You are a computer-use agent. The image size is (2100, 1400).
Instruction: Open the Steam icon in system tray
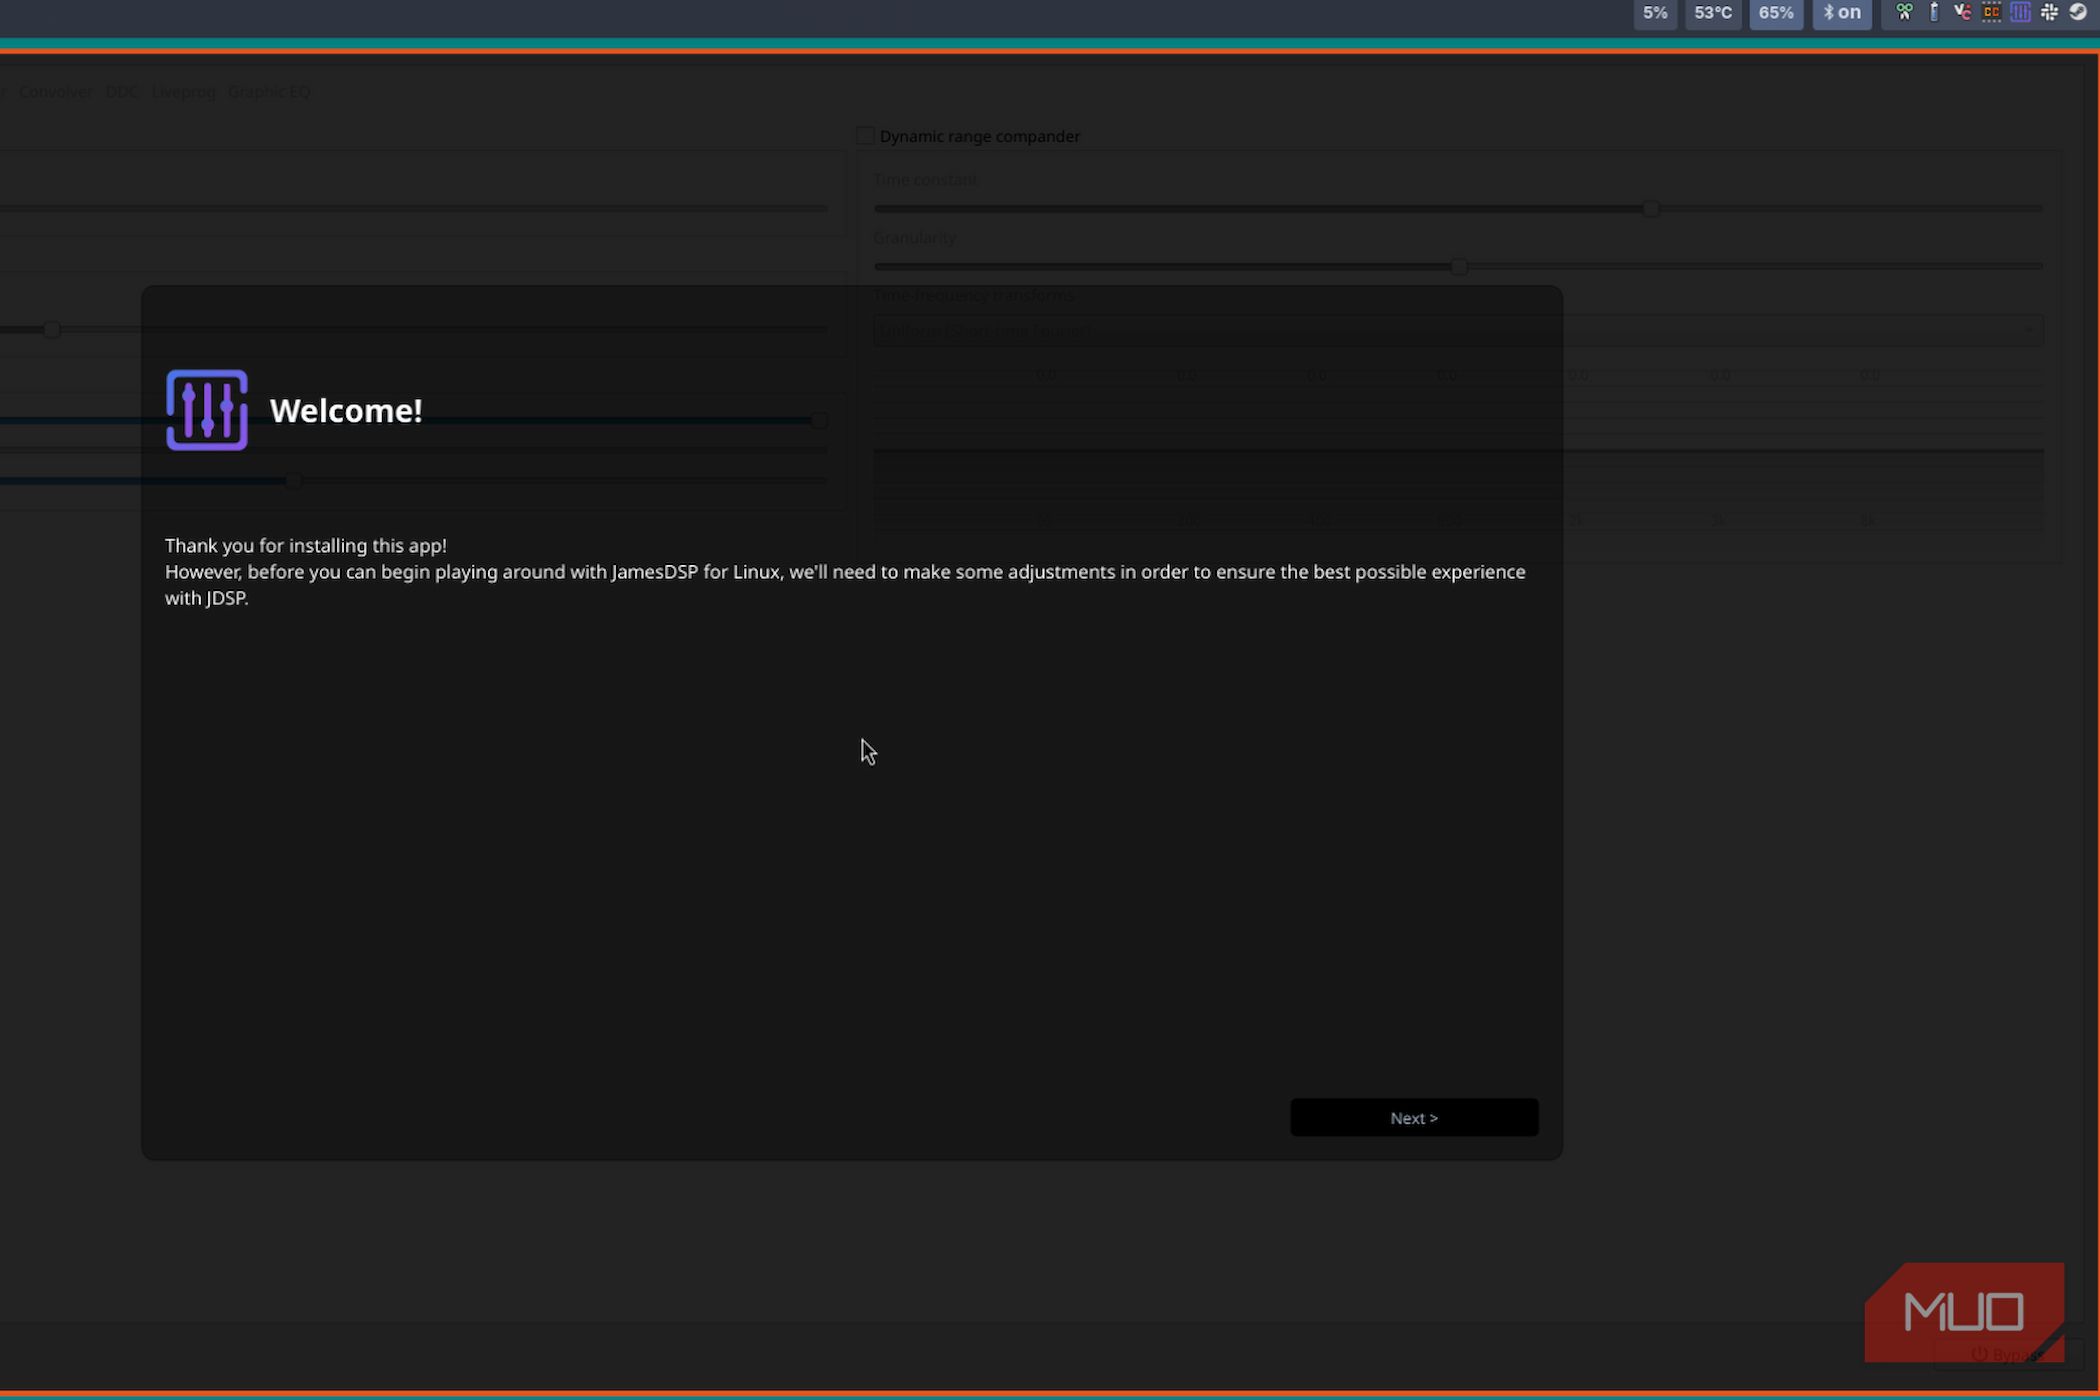[x=2078, y=12]
